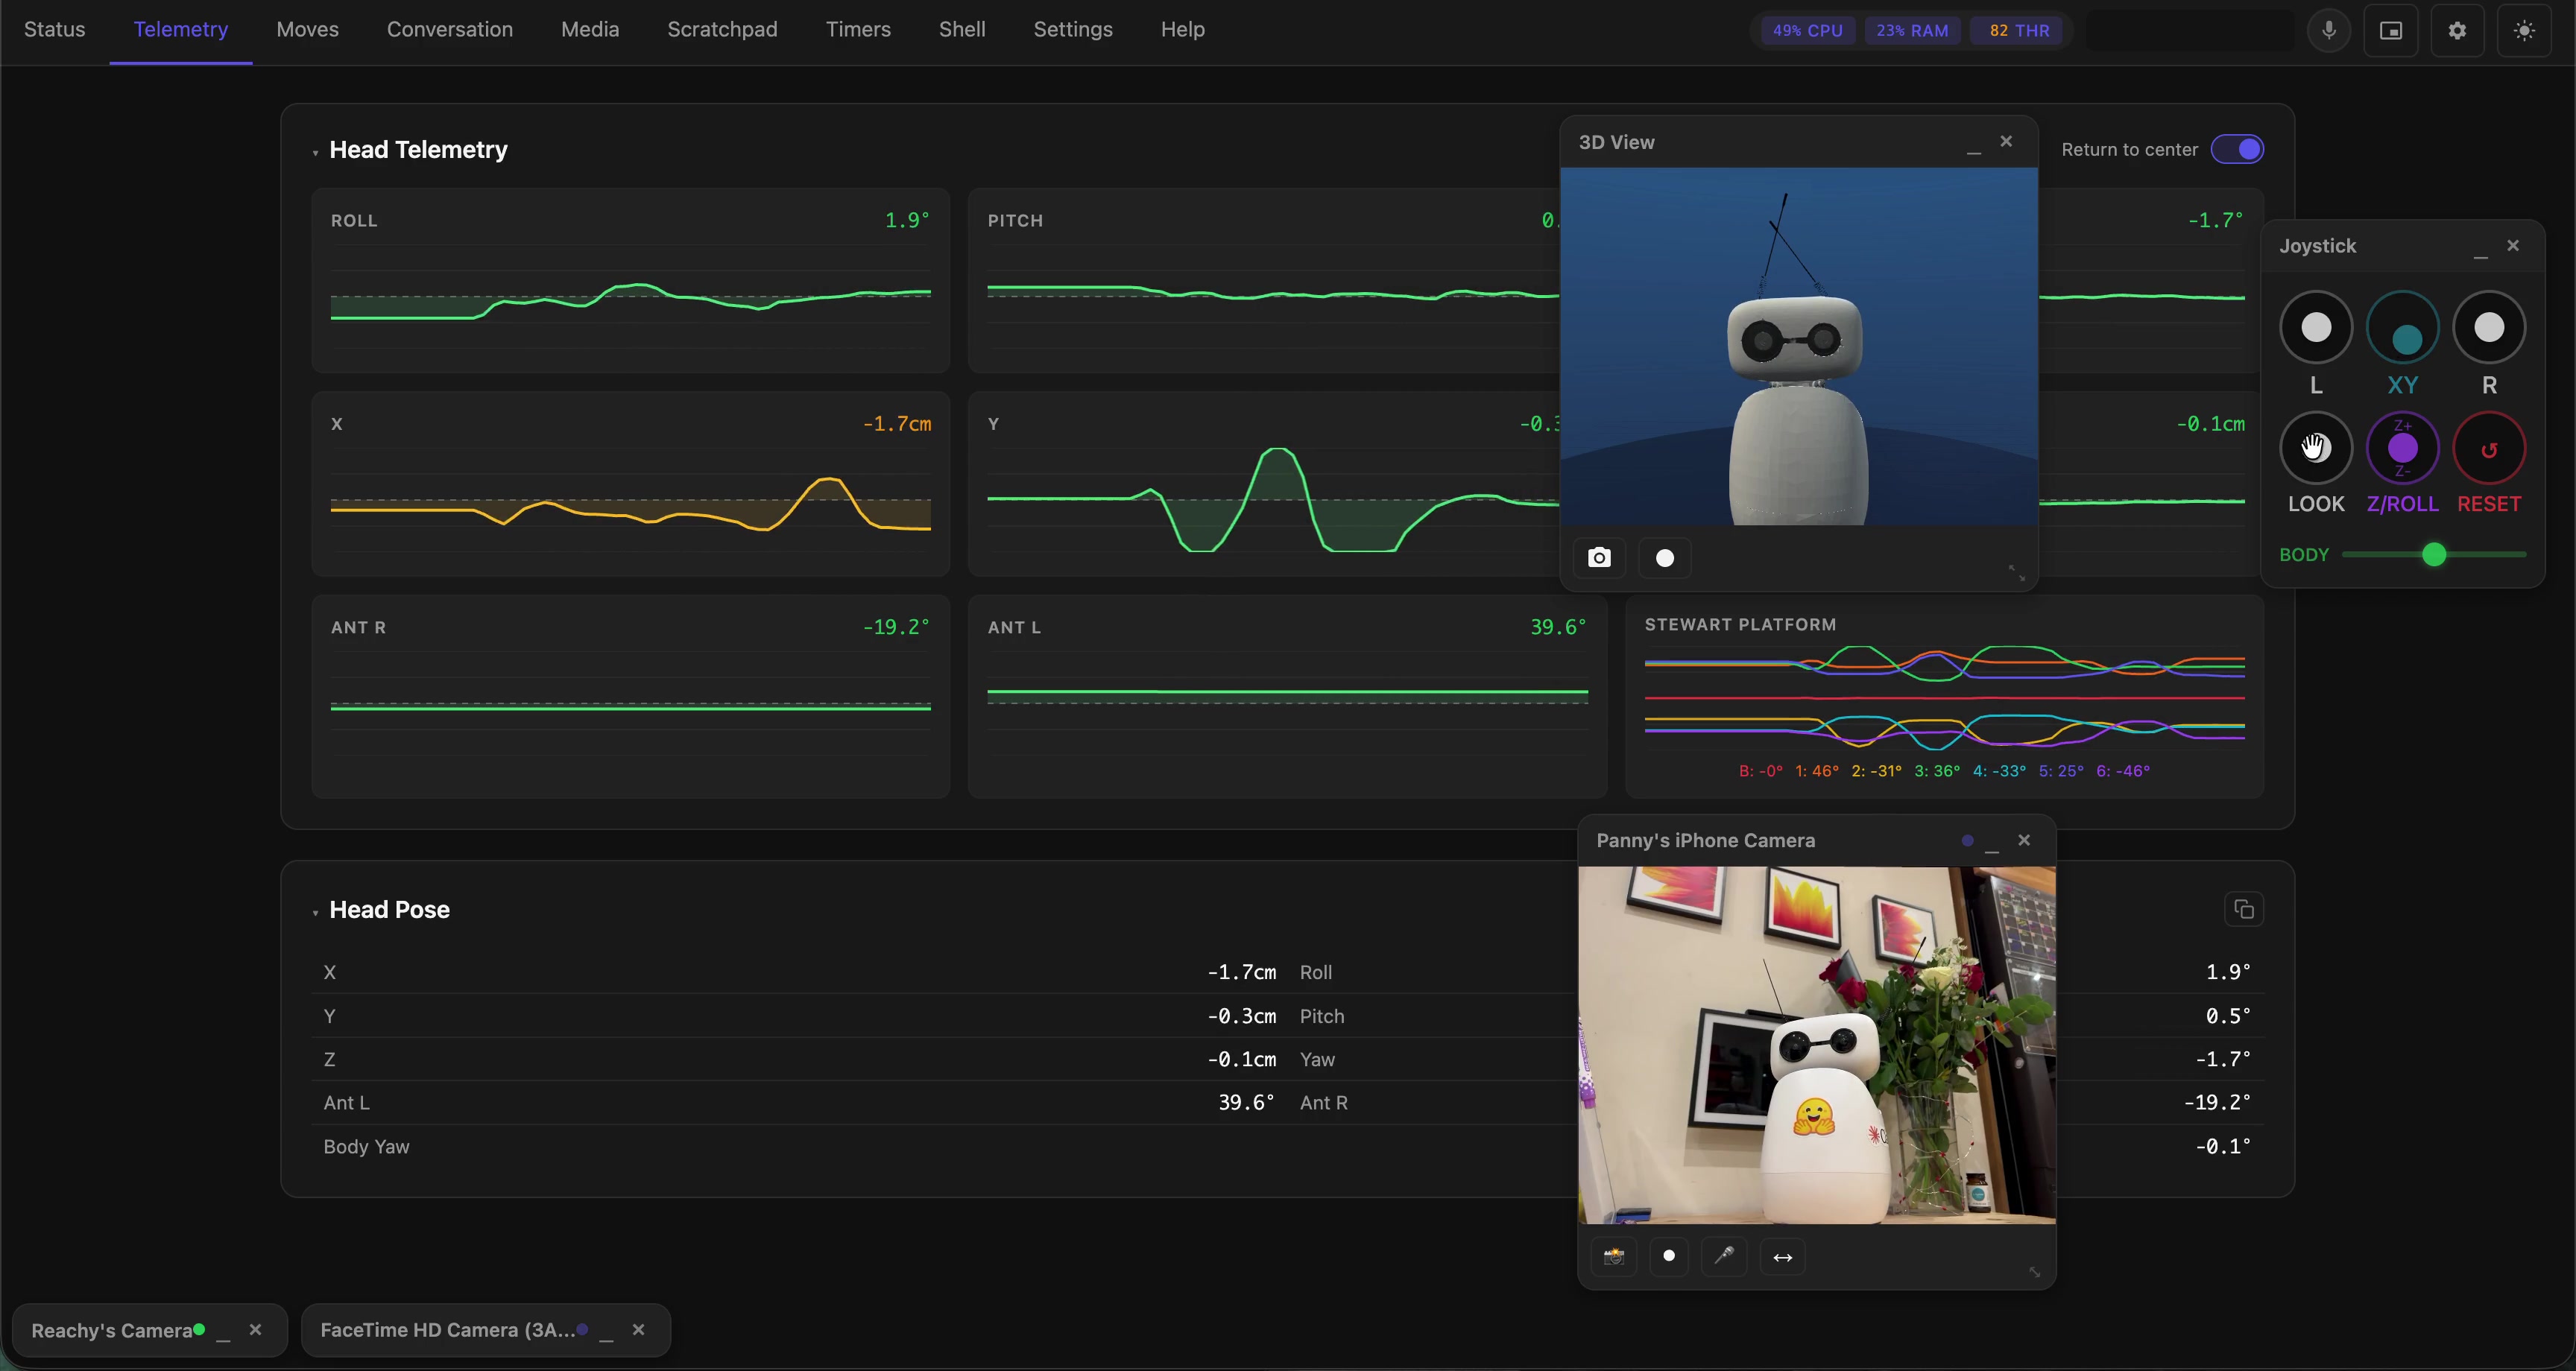Click the Body Yaw row label

pos(366,1146)
